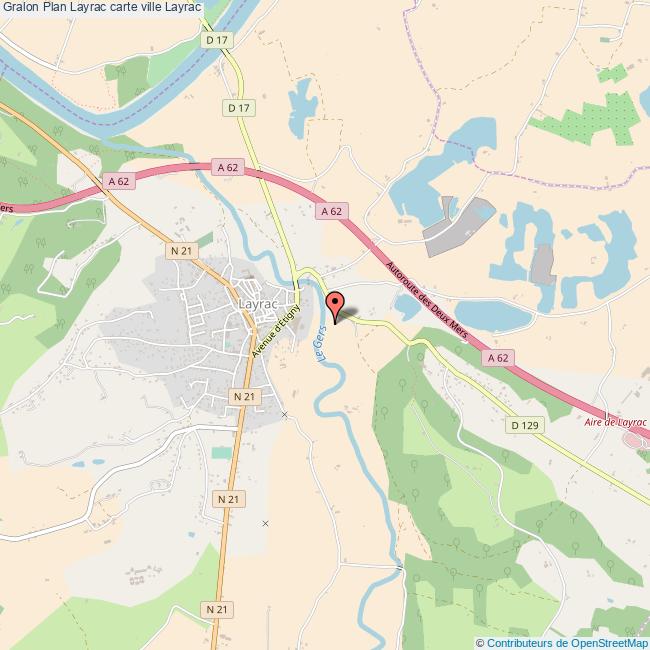Click the A 62 shield nearest Aire de Layrac
The width and height of the screenshot is (650, 650).
coord(498,358)
